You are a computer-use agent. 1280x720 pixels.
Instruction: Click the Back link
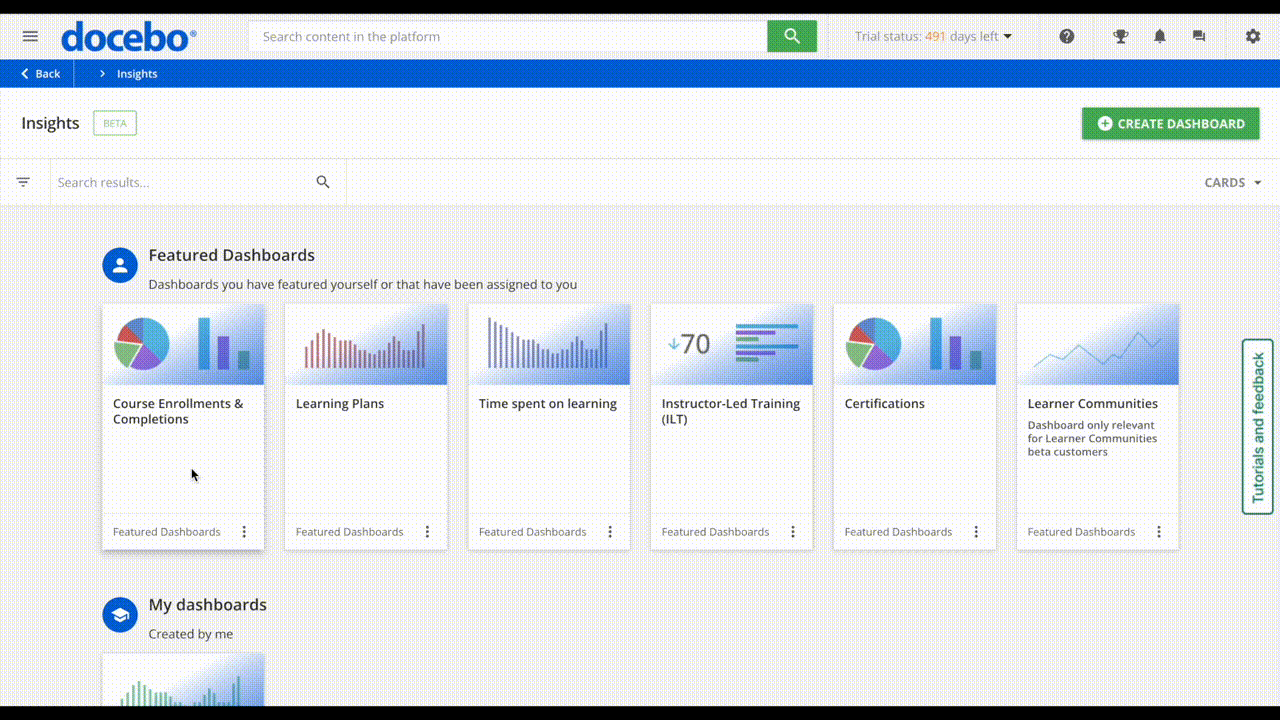click(39, 73)
